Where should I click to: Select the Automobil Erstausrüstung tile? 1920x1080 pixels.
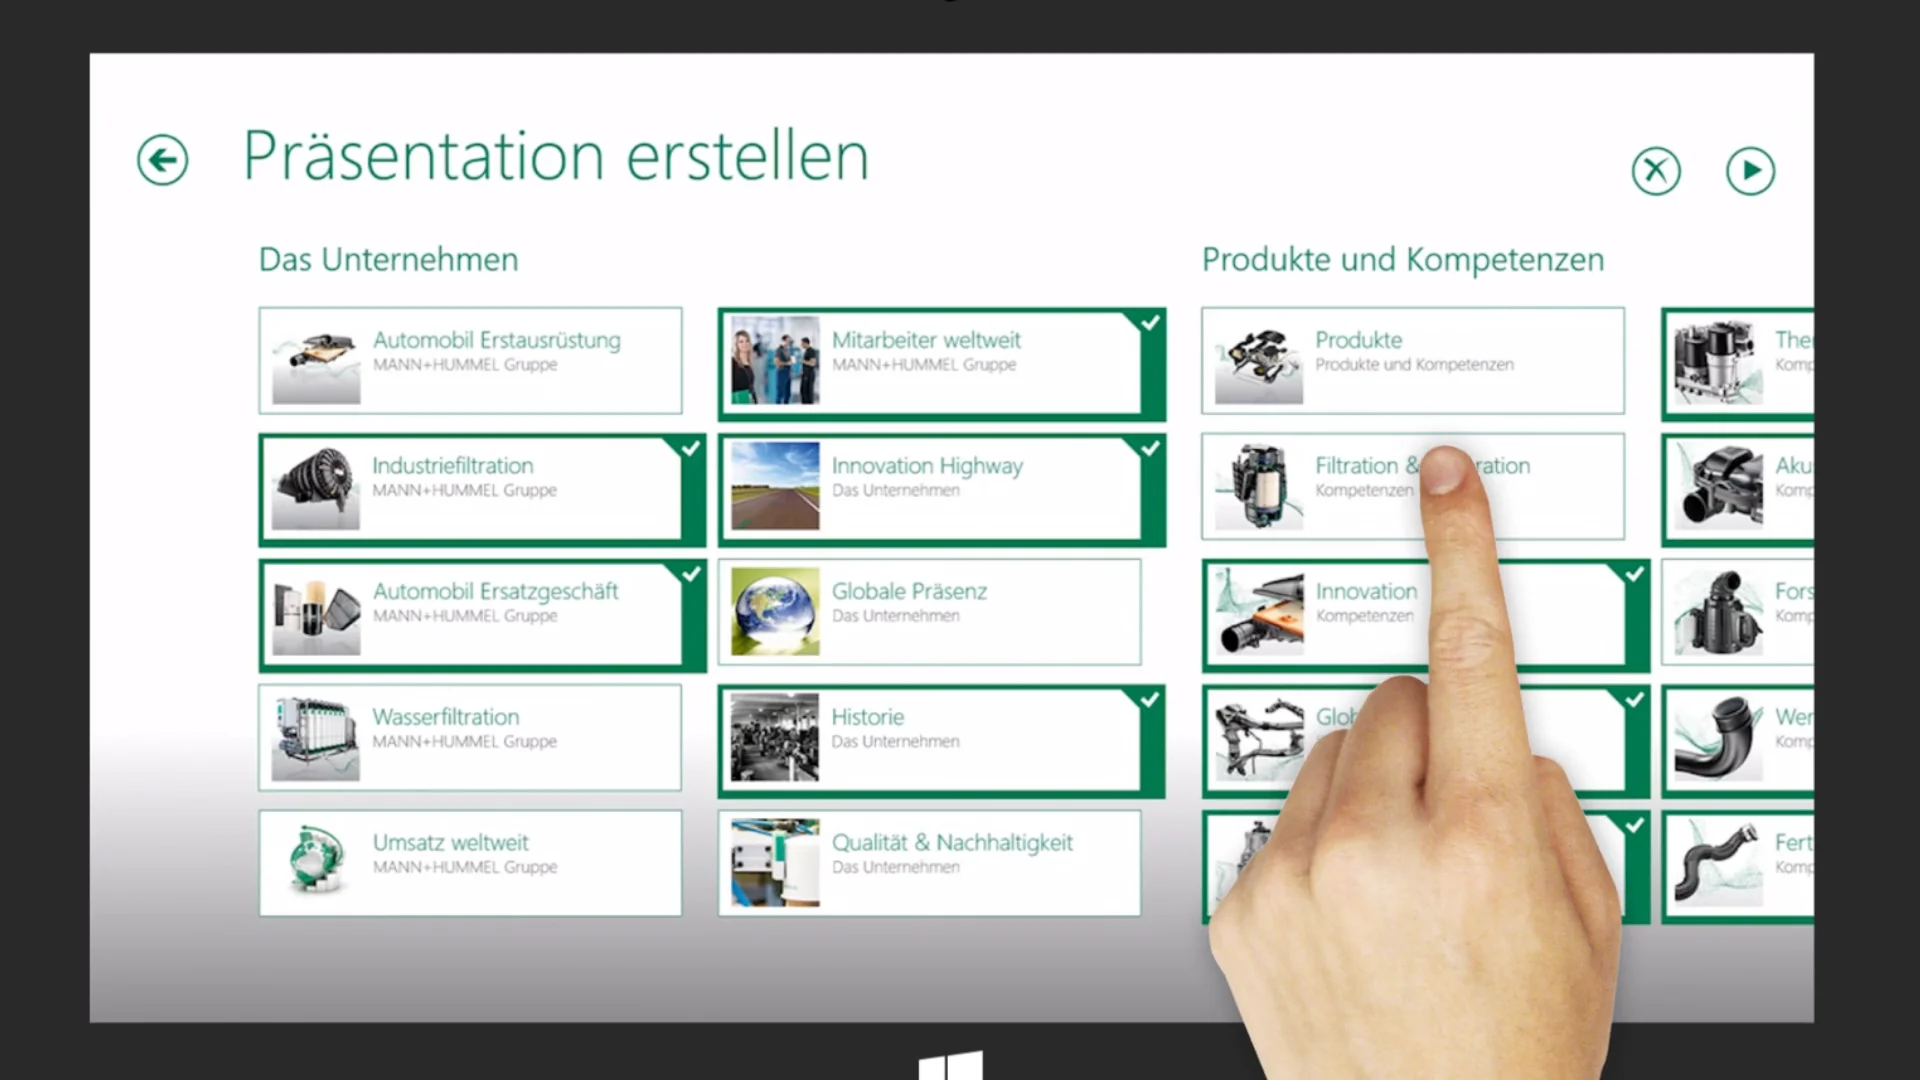tap(470, 361)
